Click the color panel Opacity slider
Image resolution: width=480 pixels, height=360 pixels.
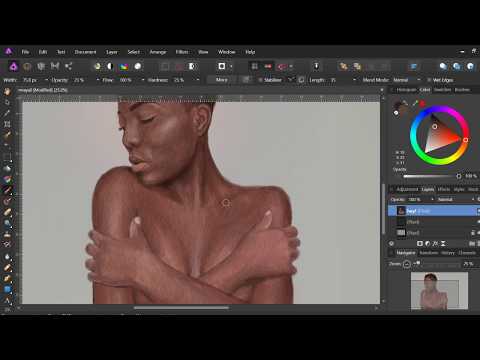coord(432,176)
